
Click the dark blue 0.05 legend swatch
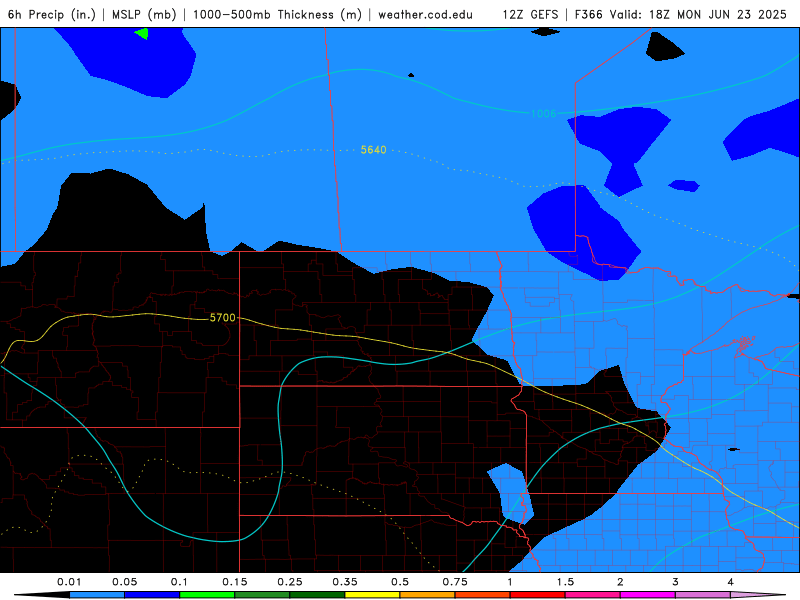(152, 595)
